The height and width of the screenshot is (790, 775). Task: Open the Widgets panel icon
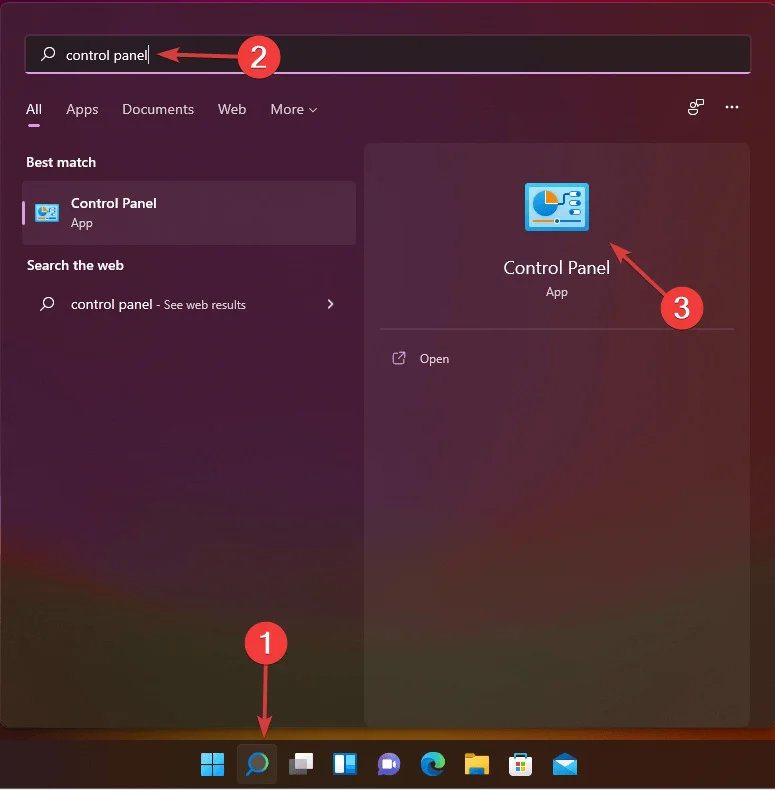345,764
